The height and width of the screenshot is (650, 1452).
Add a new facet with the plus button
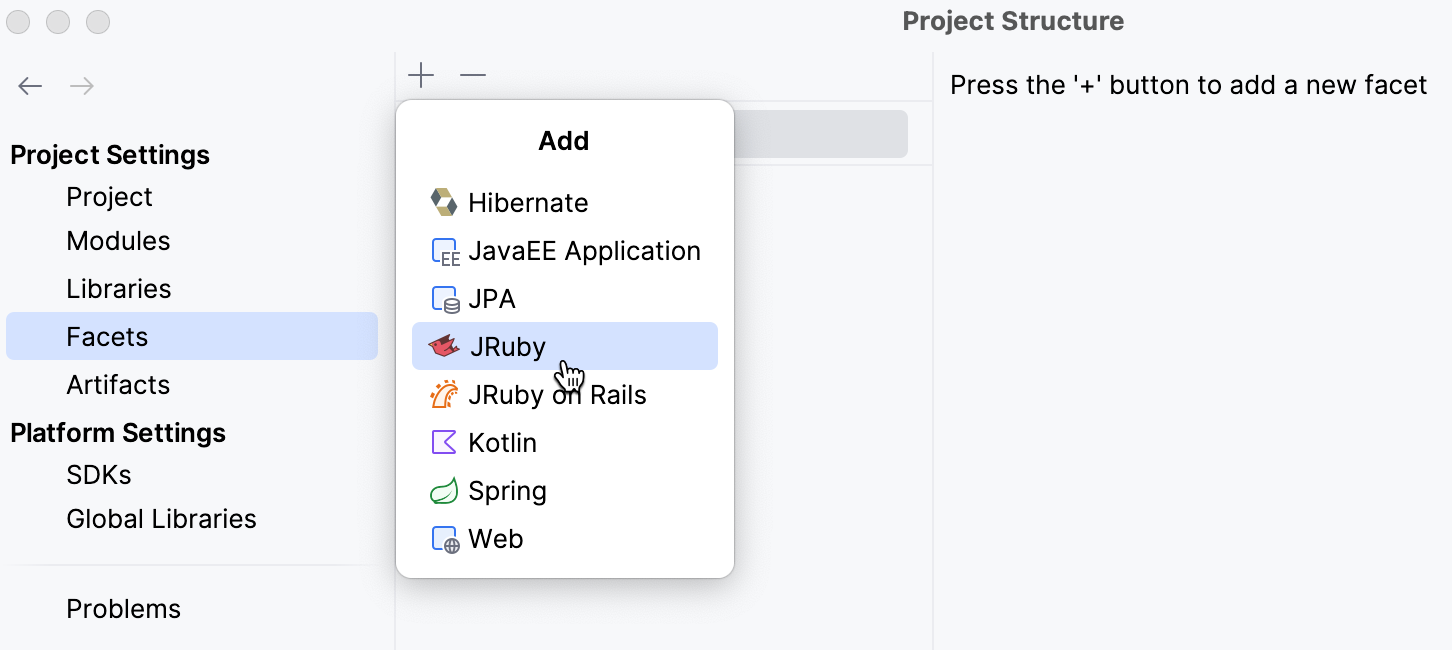point(421,75)
